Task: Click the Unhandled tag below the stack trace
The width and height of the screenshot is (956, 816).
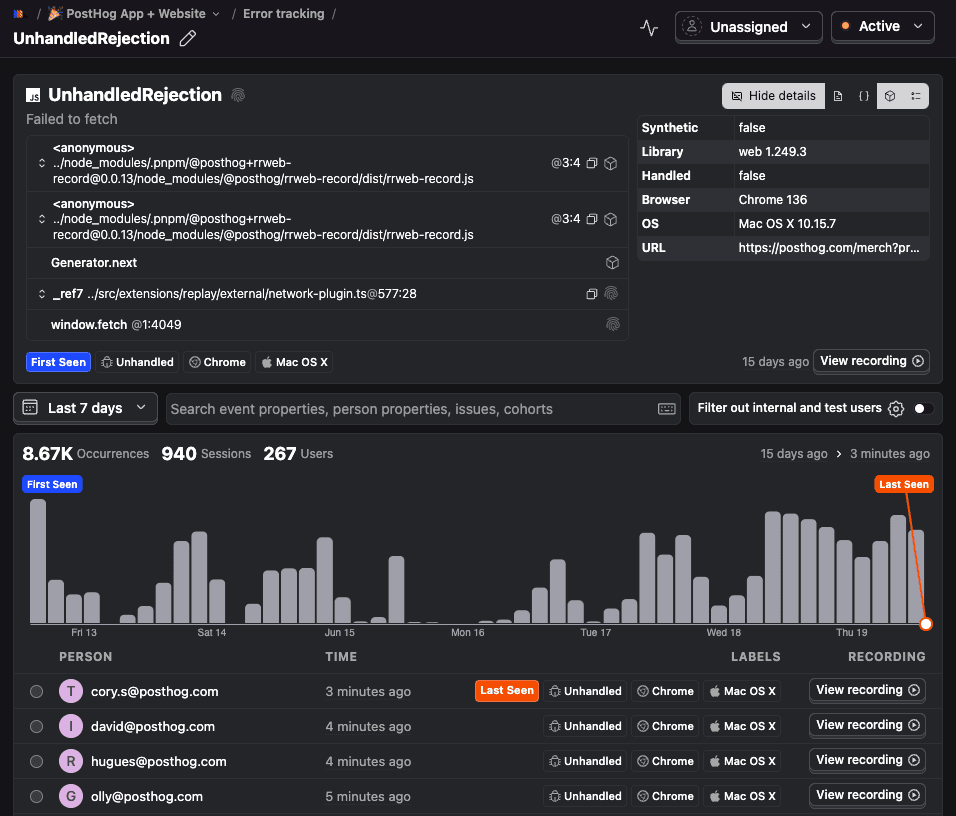Action: pyautogui.click(x=138, y=362)
